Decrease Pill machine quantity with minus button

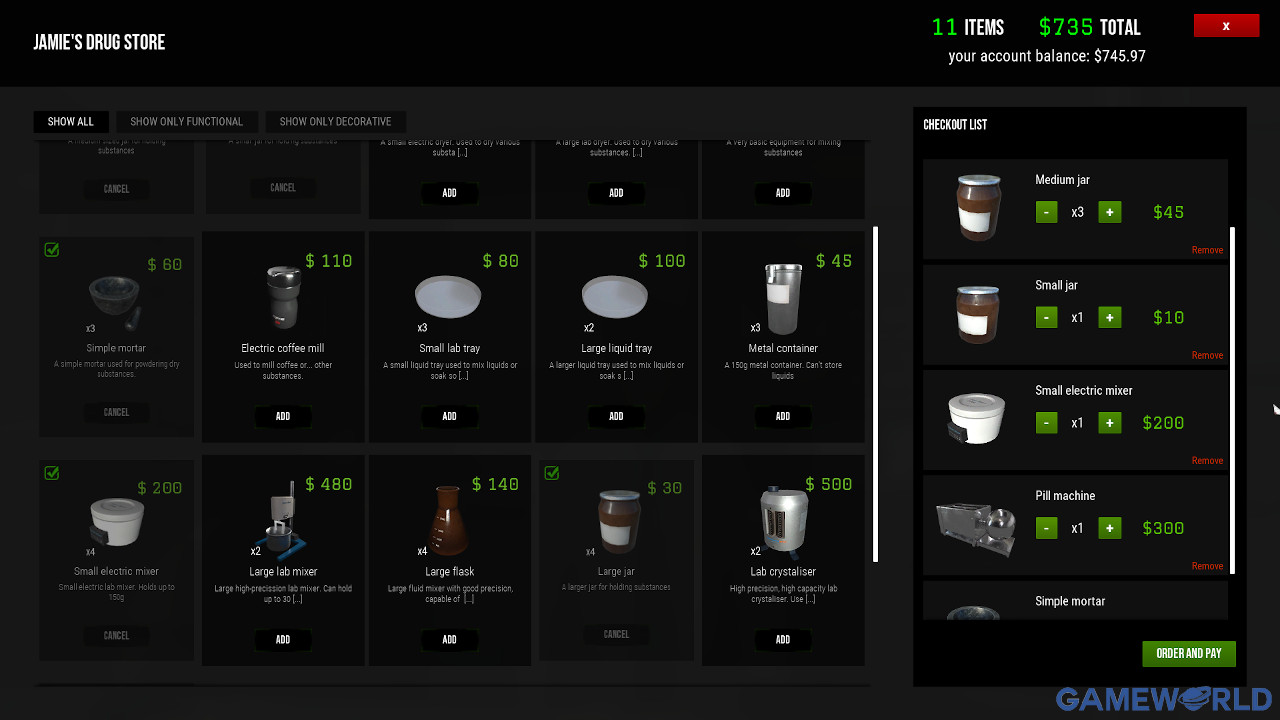(1046, 528)
